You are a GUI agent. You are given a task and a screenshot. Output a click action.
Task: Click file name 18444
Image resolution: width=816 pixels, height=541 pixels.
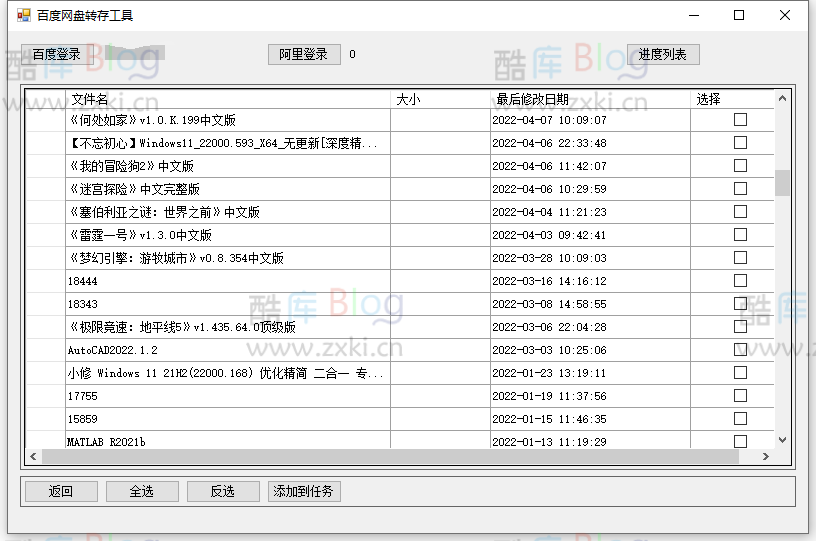click(x=82, y=281)
